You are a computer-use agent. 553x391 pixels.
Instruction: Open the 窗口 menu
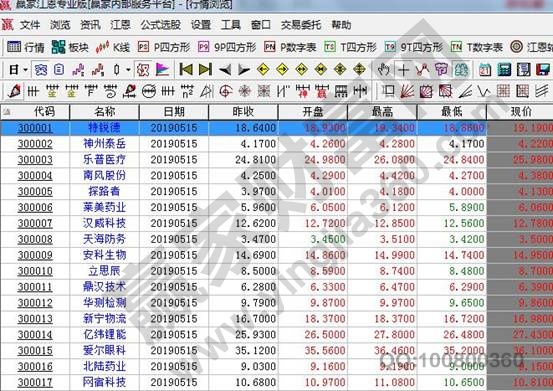[x=261, y=25]
